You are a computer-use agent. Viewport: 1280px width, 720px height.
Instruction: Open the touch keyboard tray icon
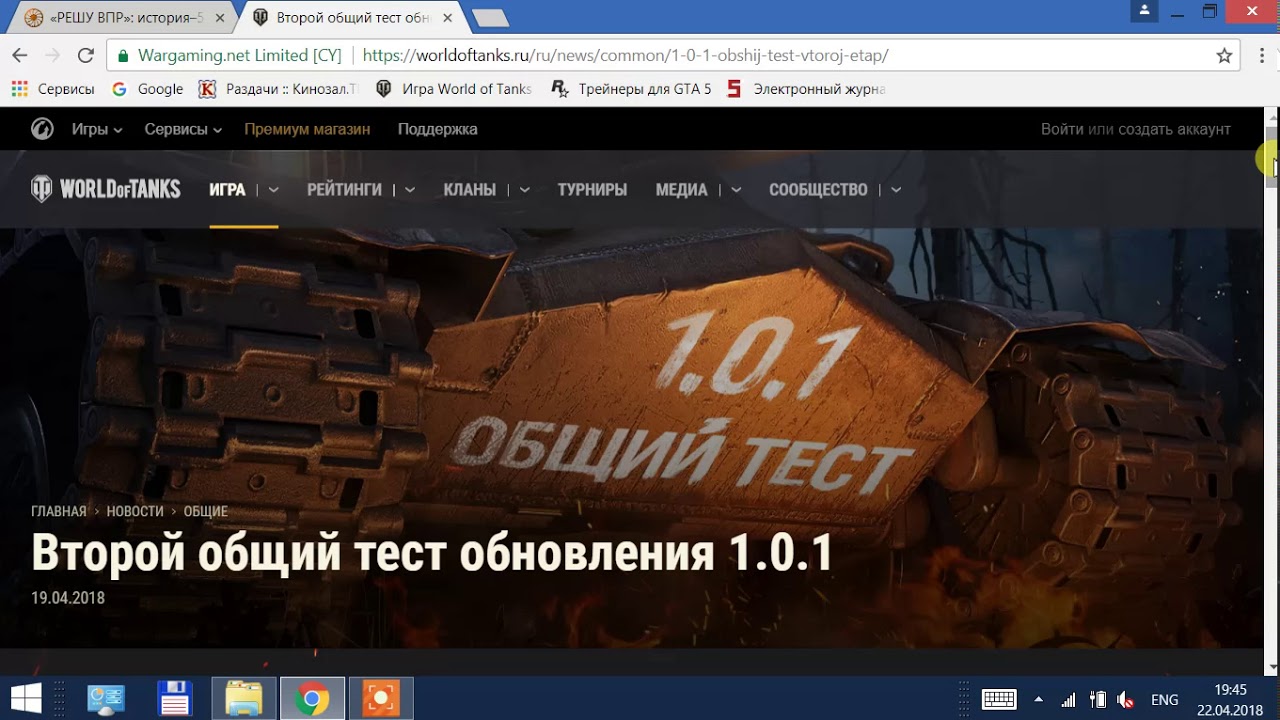pos(999,699)
